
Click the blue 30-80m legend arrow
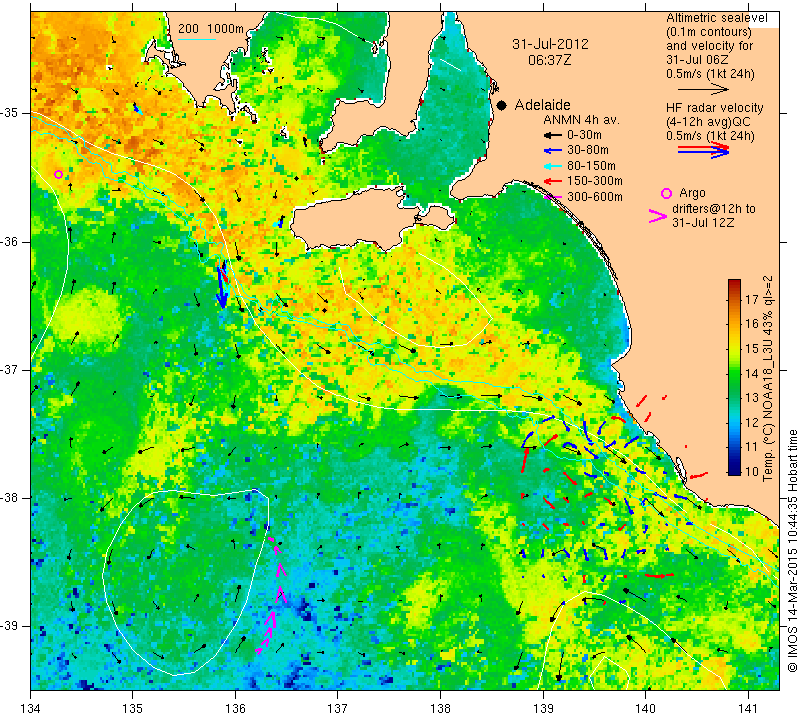(553, 151)
